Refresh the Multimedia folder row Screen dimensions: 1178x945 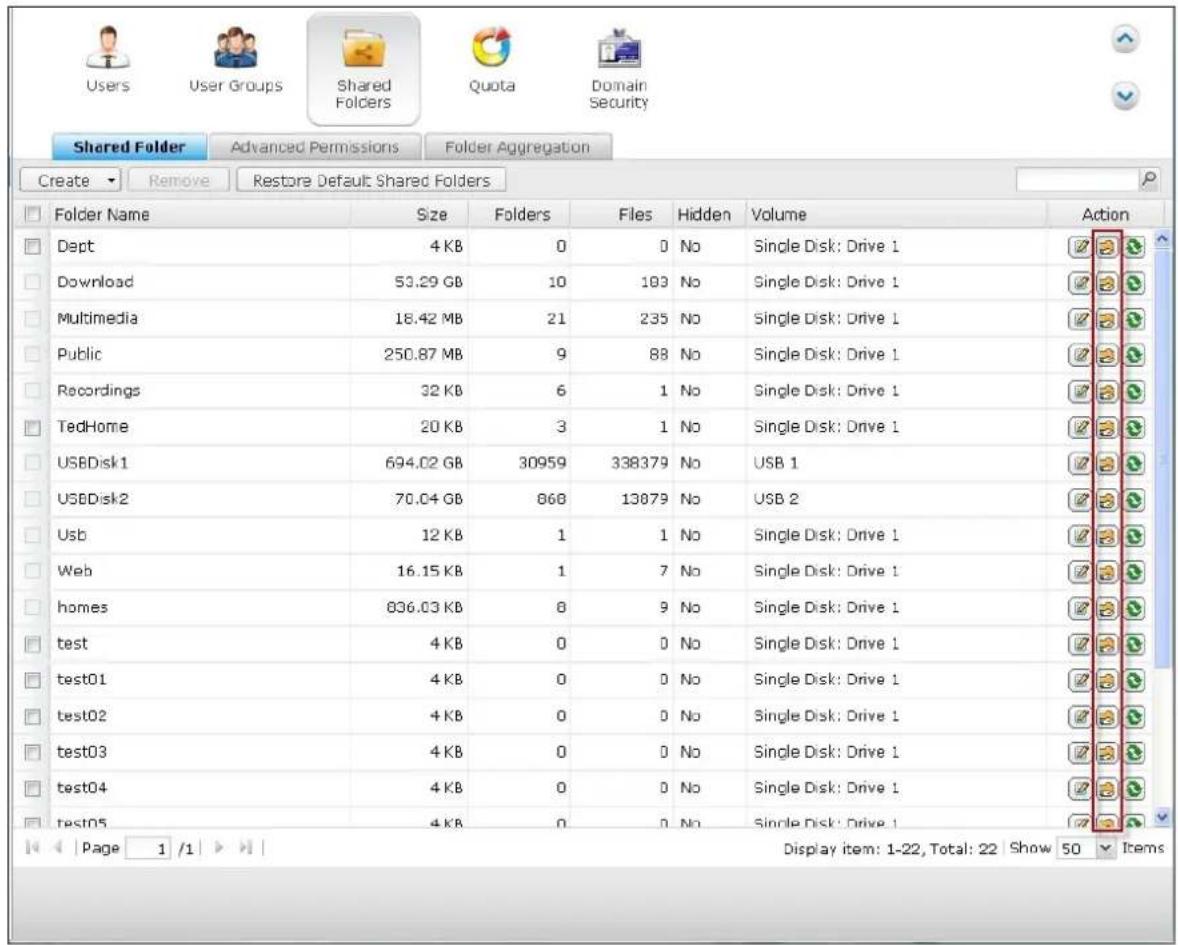pos(1134,319)
